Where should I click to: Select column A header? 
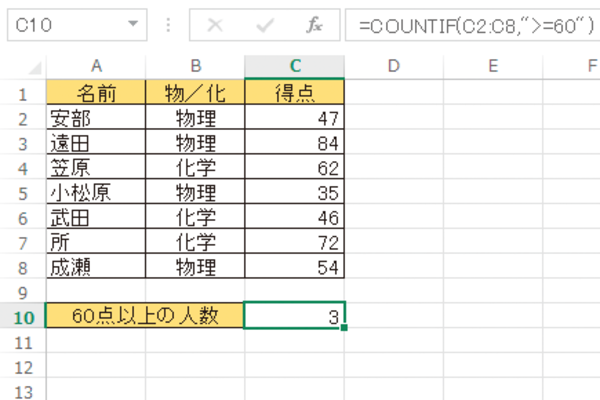coord(96,67)
